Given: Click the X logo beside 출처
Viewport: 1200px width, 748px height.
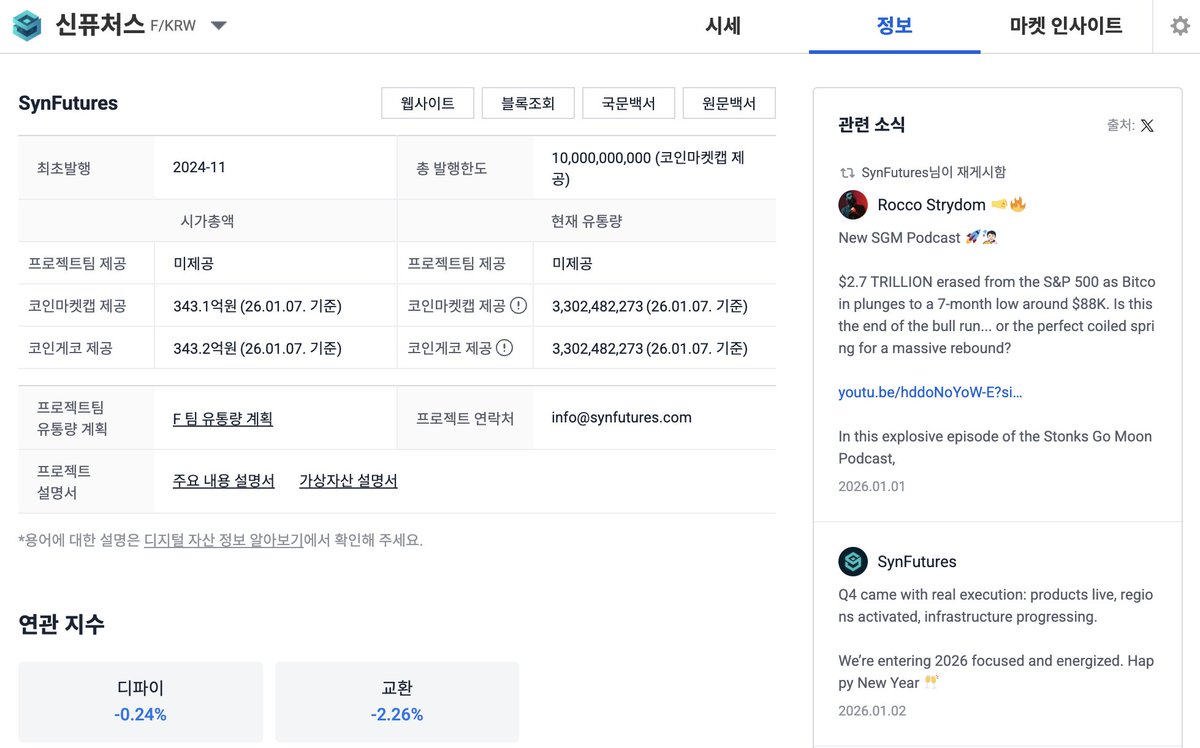Looking at the screenshot, I should point(1147,126).
